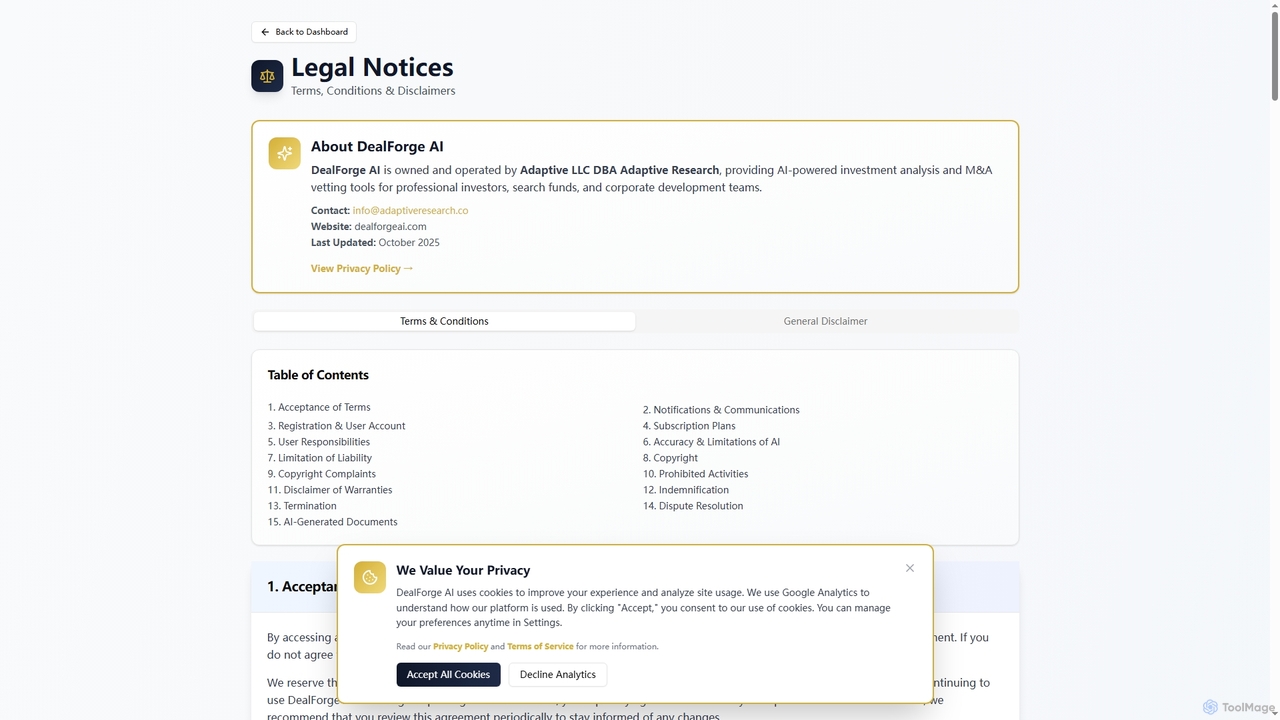
Task: Click the scales-of-justice Legal Notices icon
Action: [x=267, y=76]
